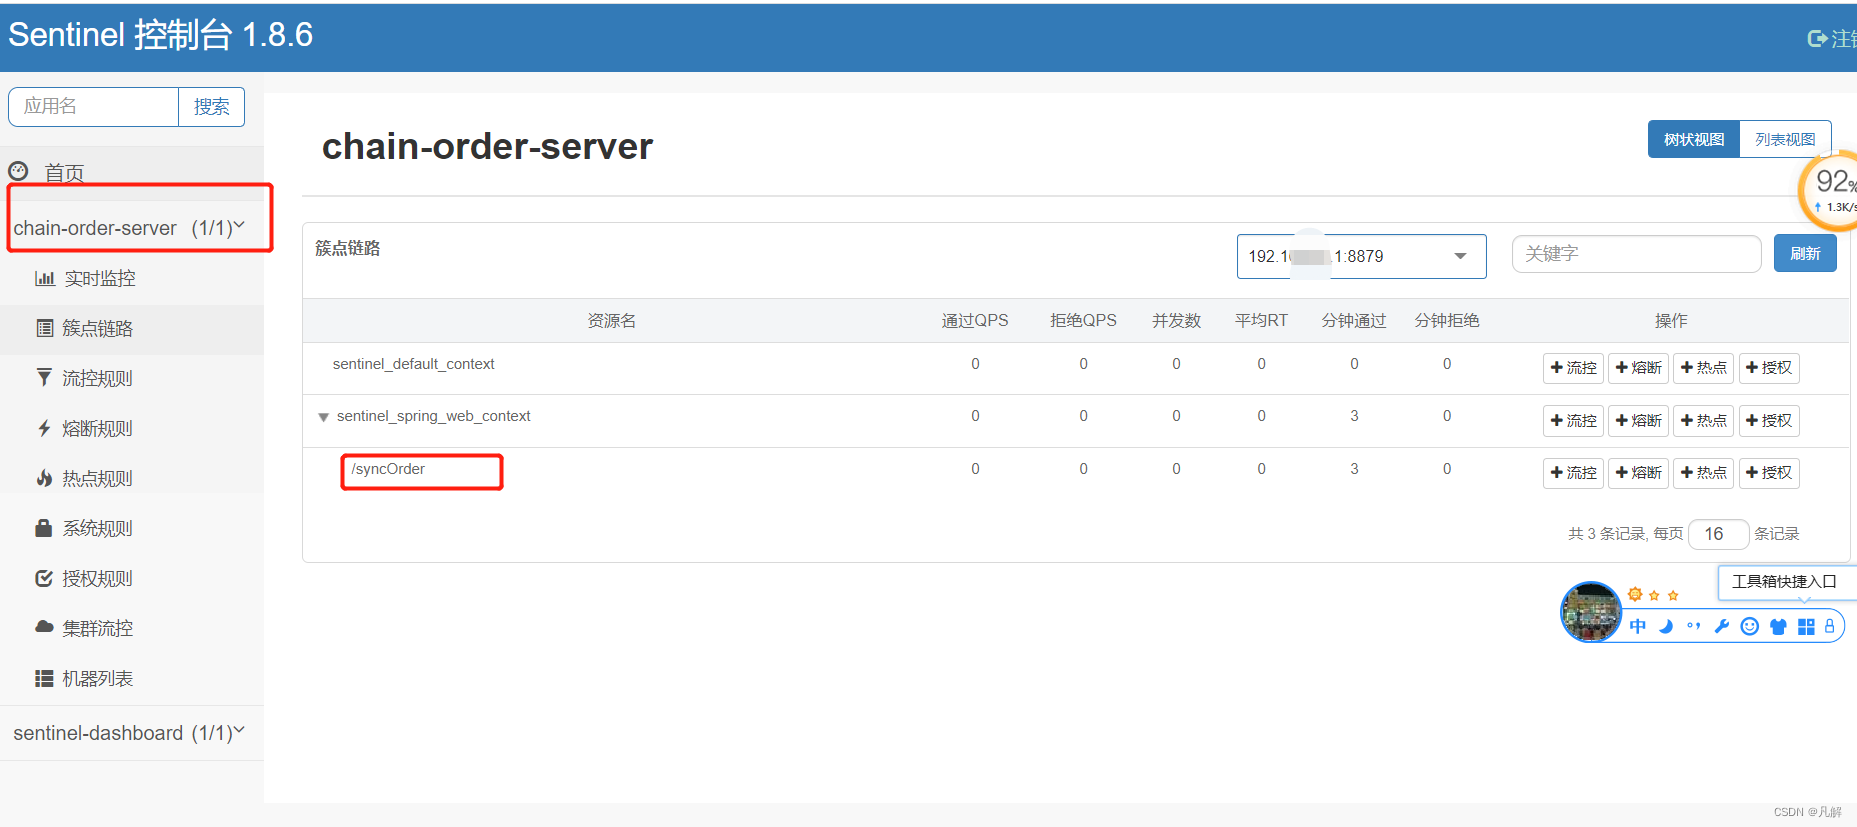Add 热点 rule for sentinel_spring_web_context

point(1704,421)
